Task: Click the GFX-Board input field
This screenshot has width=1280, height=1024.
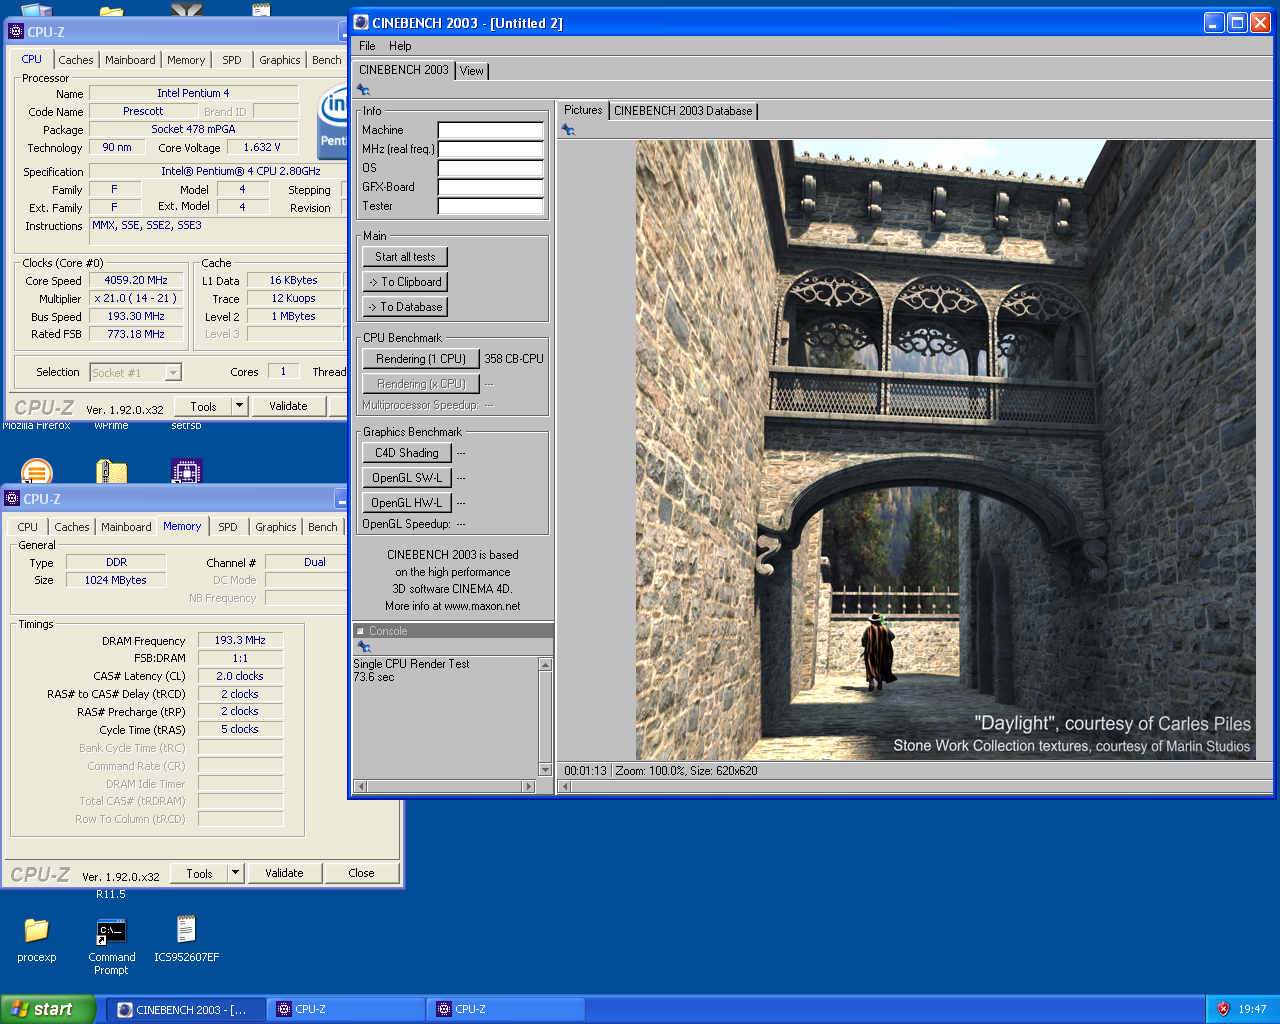Action: tap(491, 187)
